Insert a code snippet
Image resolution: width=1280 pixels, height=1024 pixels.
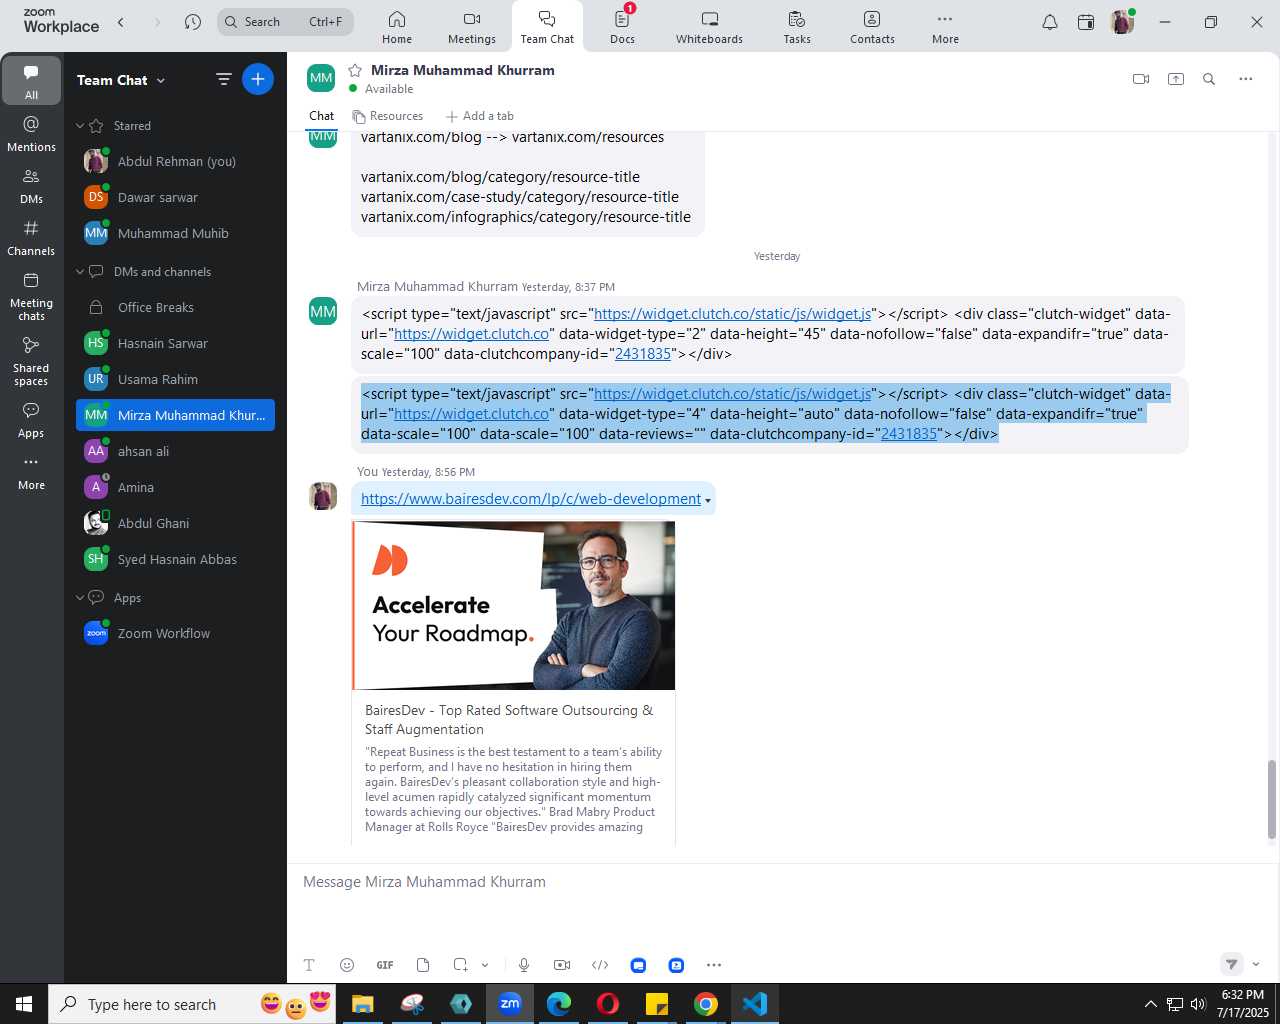pyautogui.click(x=600, y=965)
